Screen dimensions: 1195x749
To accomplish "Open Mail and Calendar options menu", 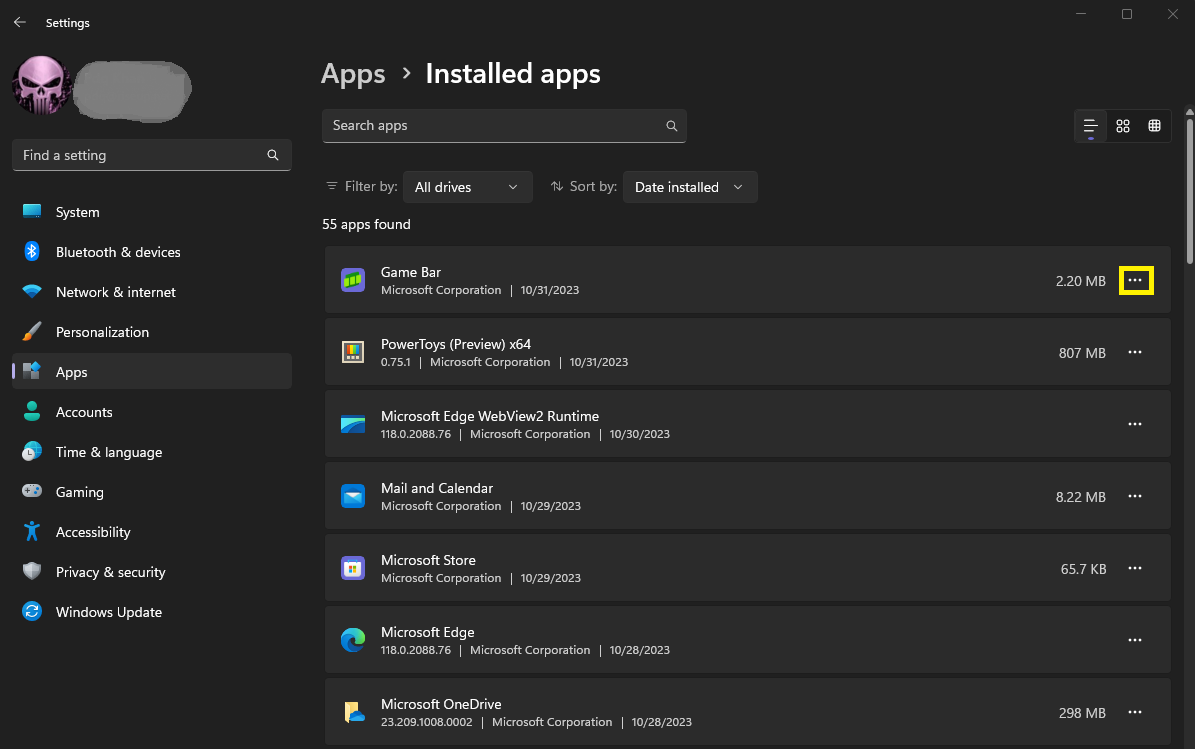I will point(1135,497).
